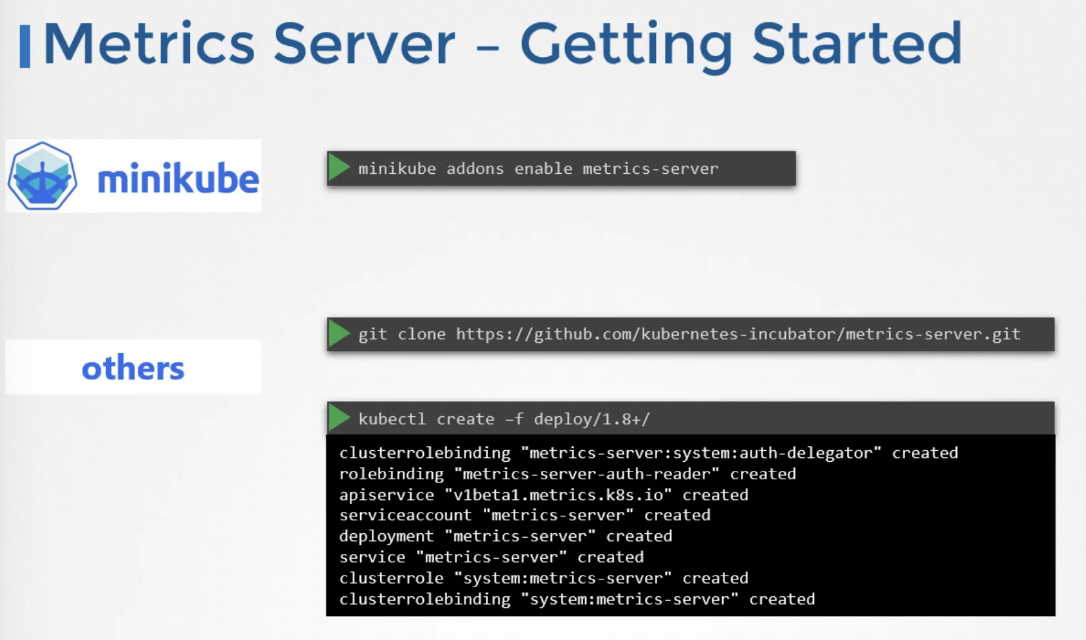Click the serviceaccount 'metrics-server' created line

(x=524, y=515)
